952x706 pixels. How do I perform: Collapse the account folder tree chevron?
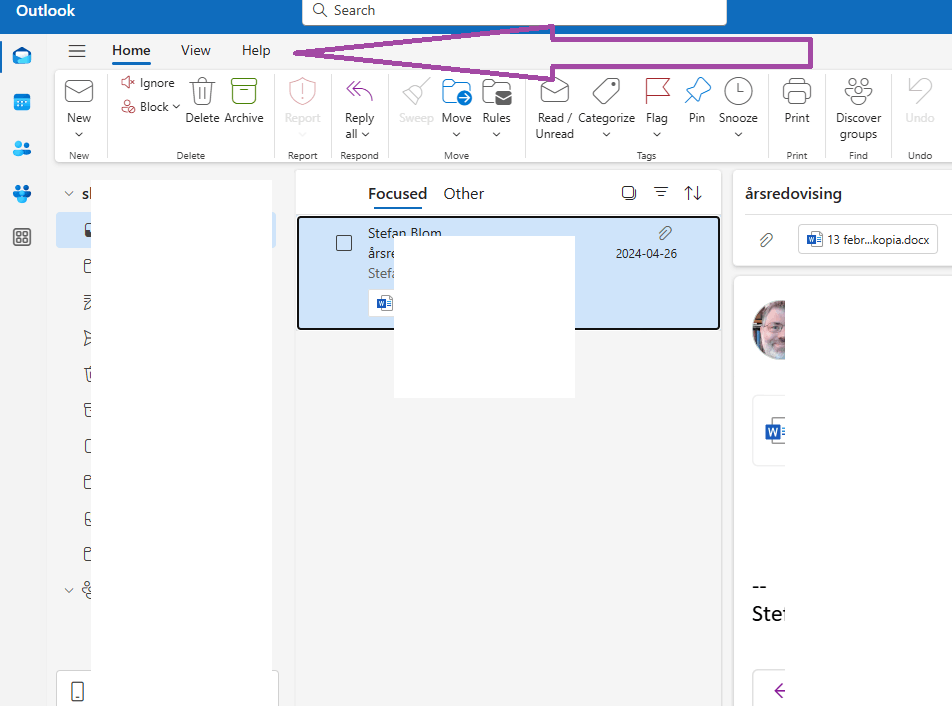(x=69, y=194)
